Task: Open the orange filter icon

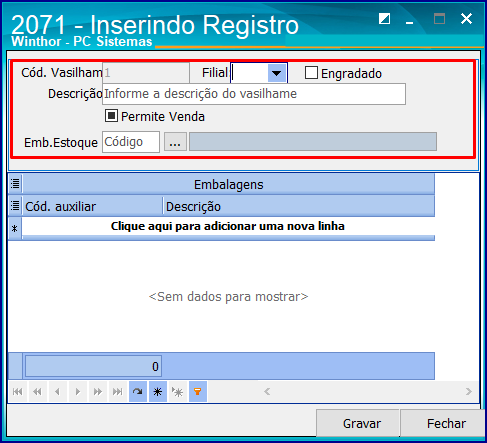Action: [x=198, y=391]
